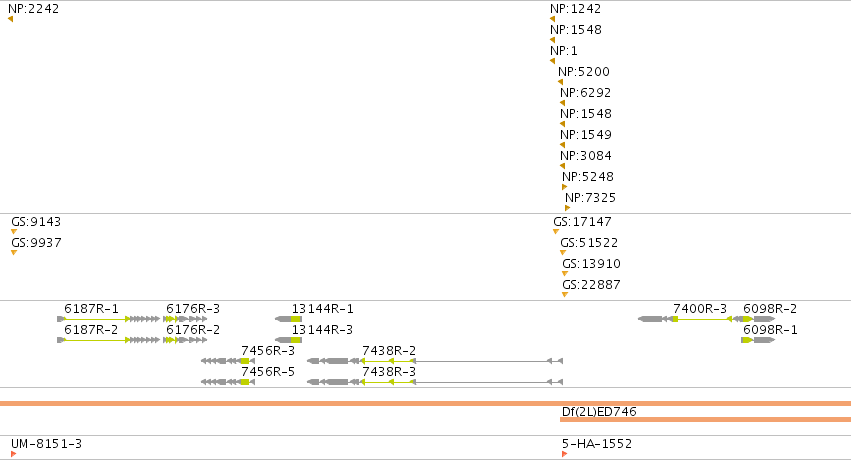Click the down-arrow marker under GS:51522

(563, 253)
